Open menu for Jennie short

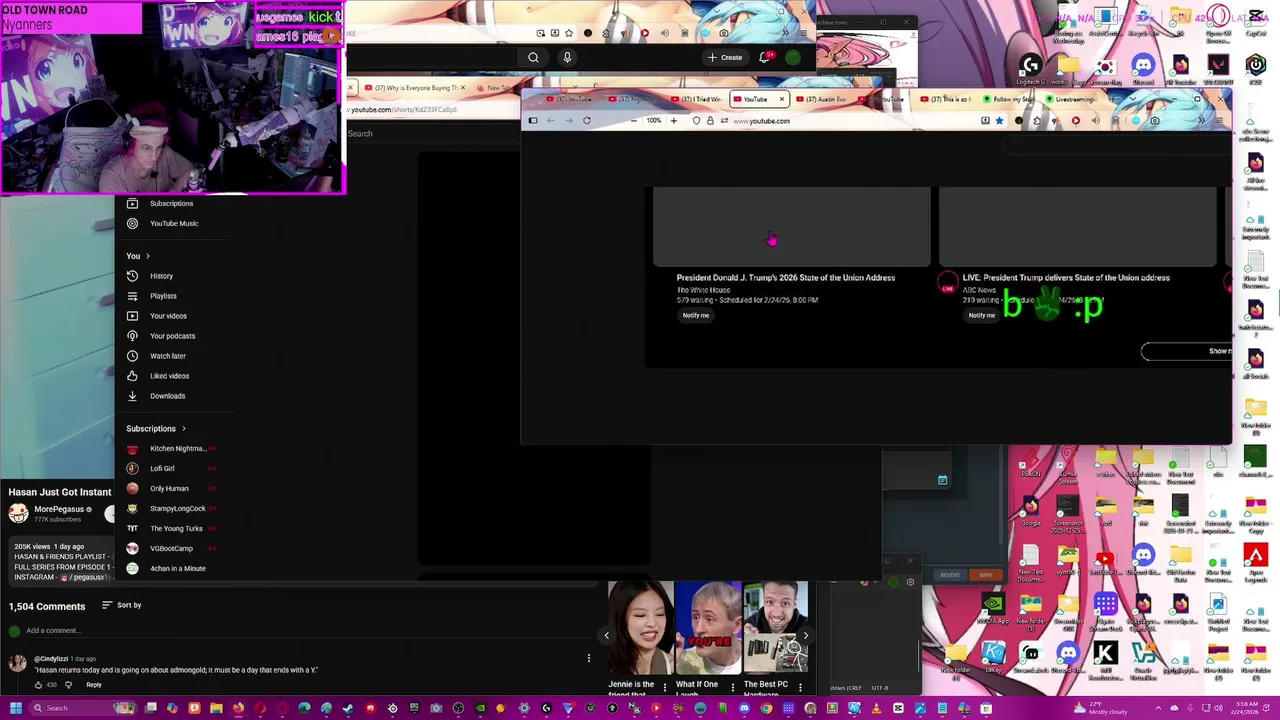[x=665, y=688]
